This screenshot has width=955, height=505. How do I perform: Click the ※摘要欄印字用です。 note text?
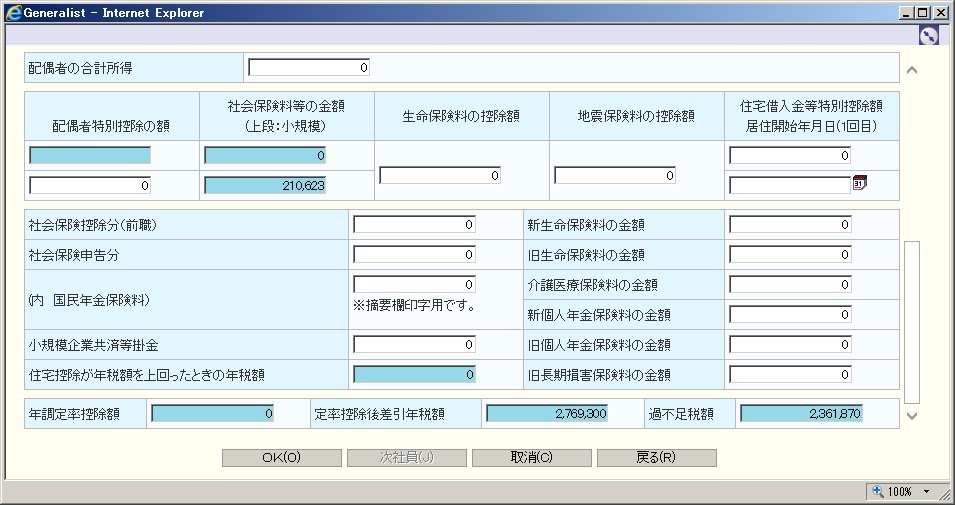pos(414,306)
